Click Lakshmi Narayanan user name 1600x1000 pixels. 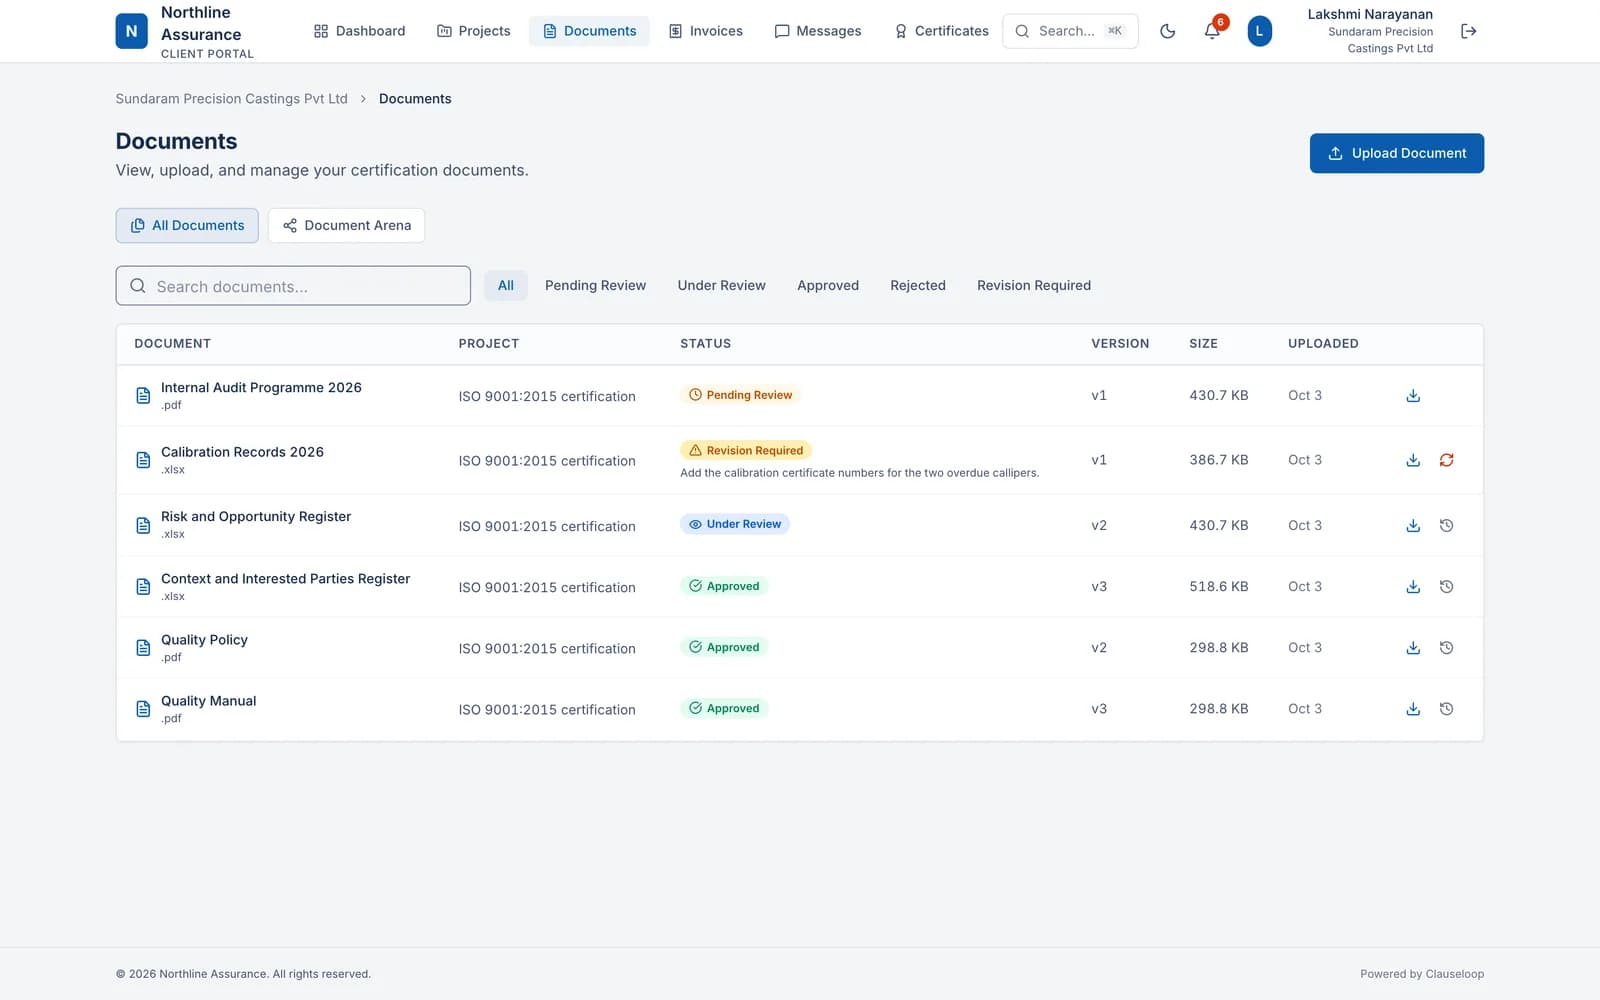coord(1370,14)
